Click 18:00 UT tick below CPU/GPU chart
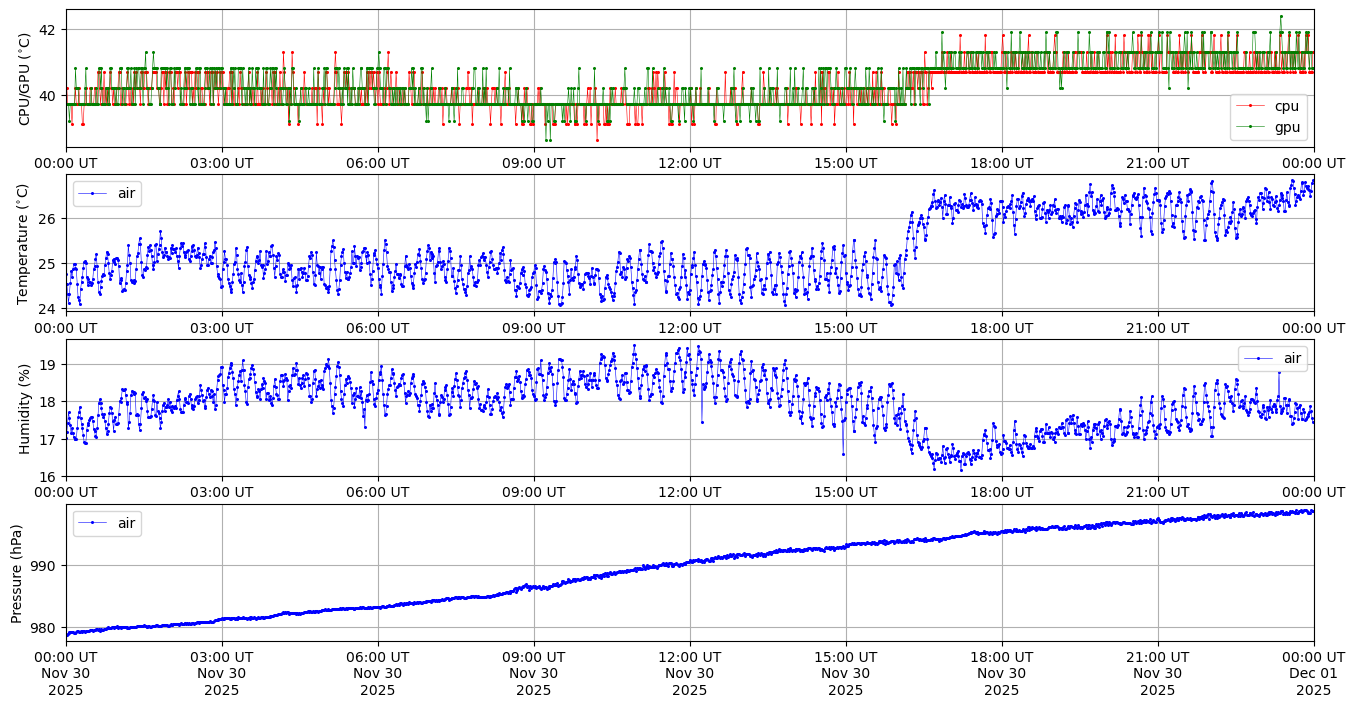This screenshot has width=1355, height=707. (1001, 163)
